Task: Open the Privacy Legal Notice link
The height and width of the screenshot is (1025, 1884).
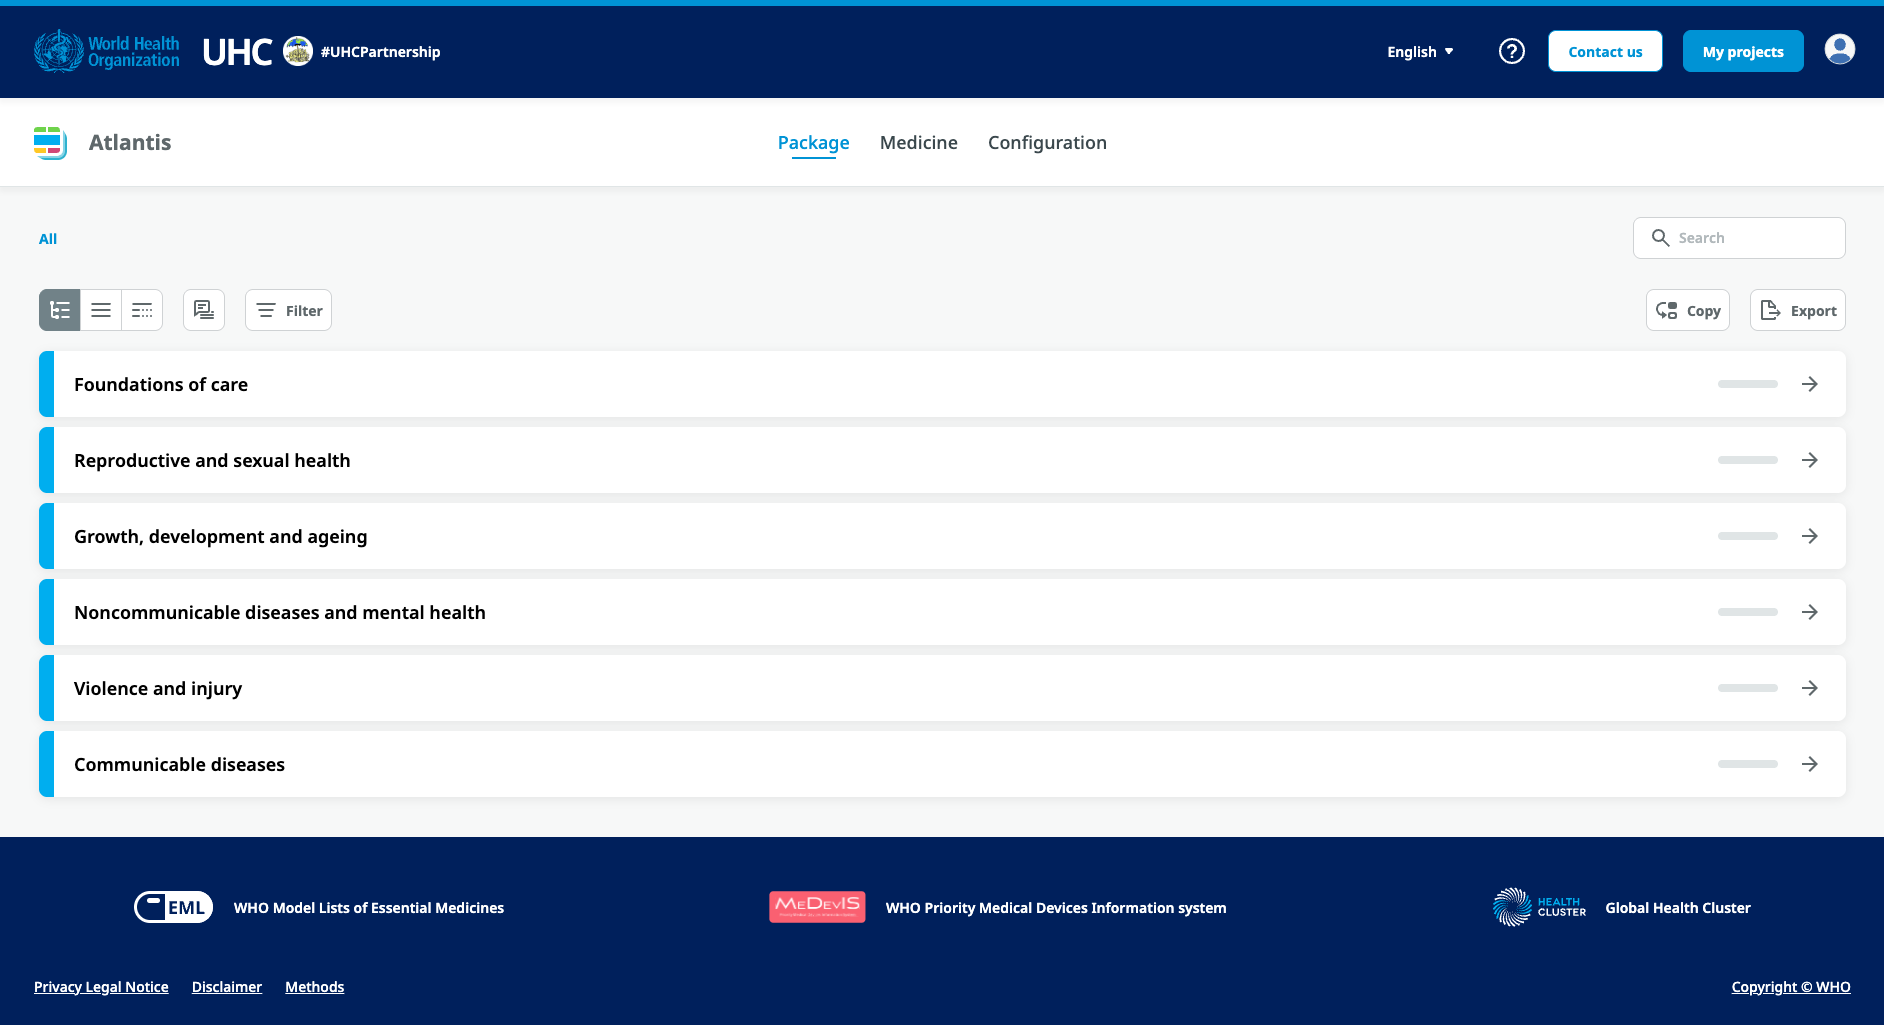Action: click(101, 987)
